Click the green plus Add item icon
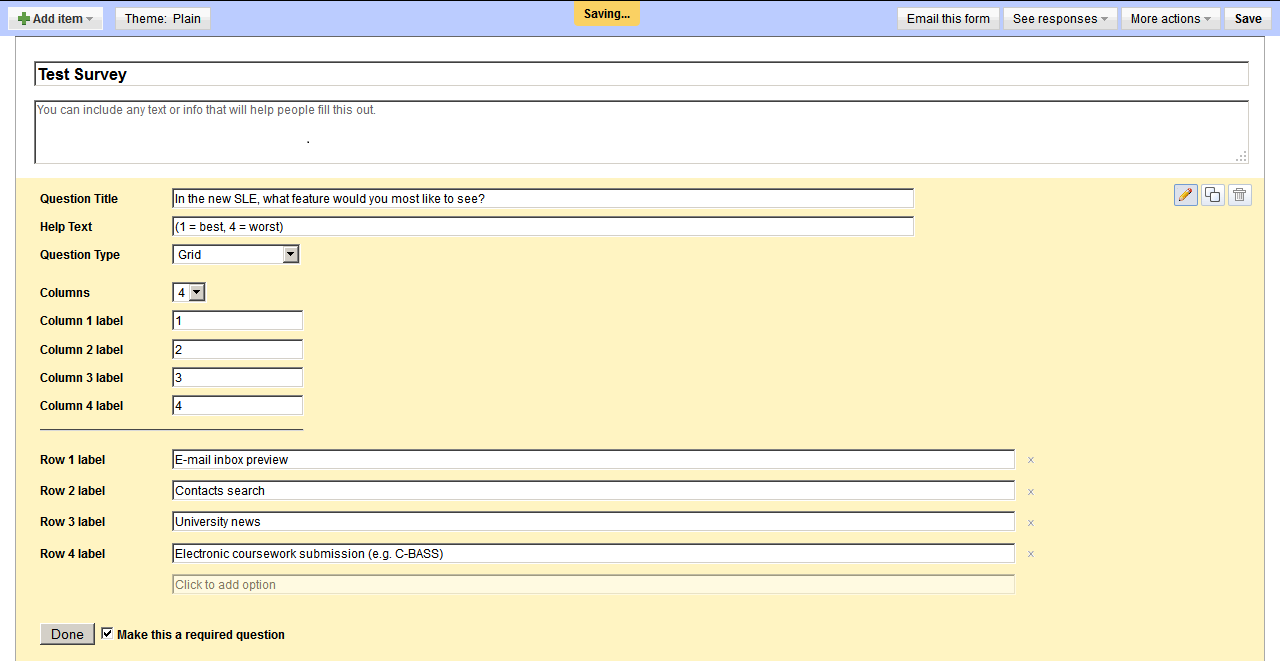1280x661 pixels. coord(24,19)
